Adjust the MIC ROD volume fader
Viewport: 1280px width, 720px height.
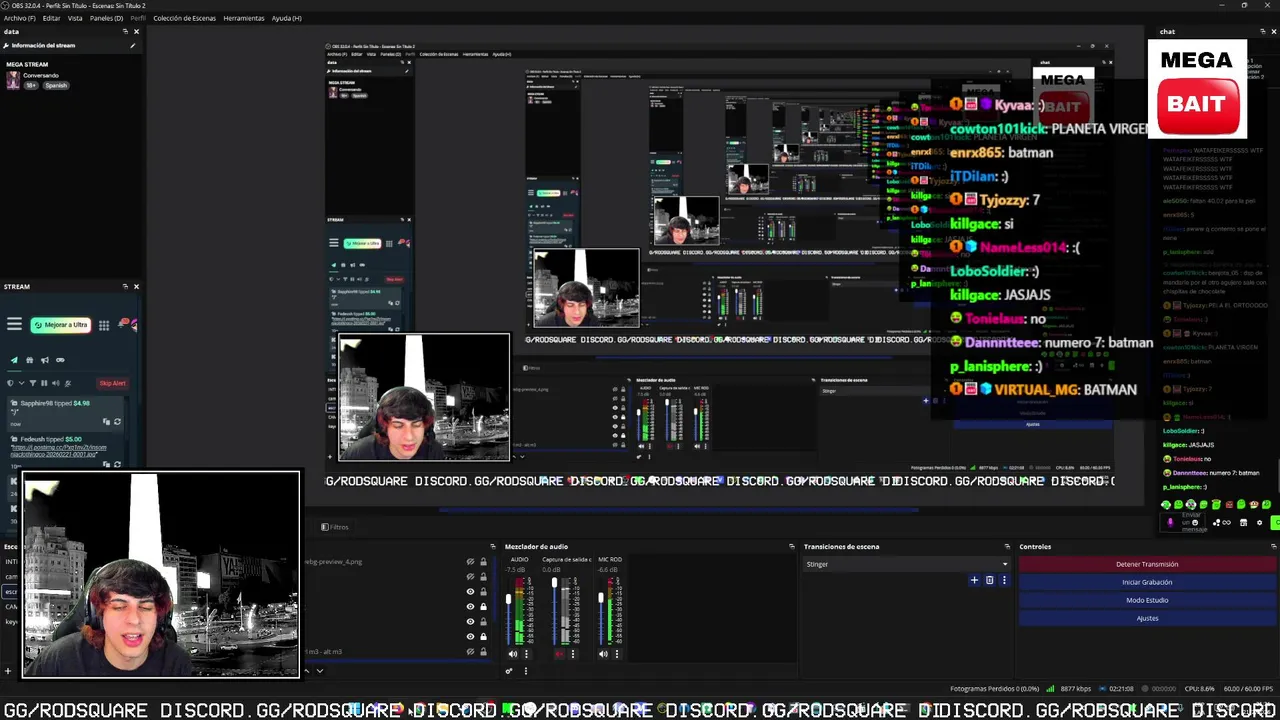point(601,597)
